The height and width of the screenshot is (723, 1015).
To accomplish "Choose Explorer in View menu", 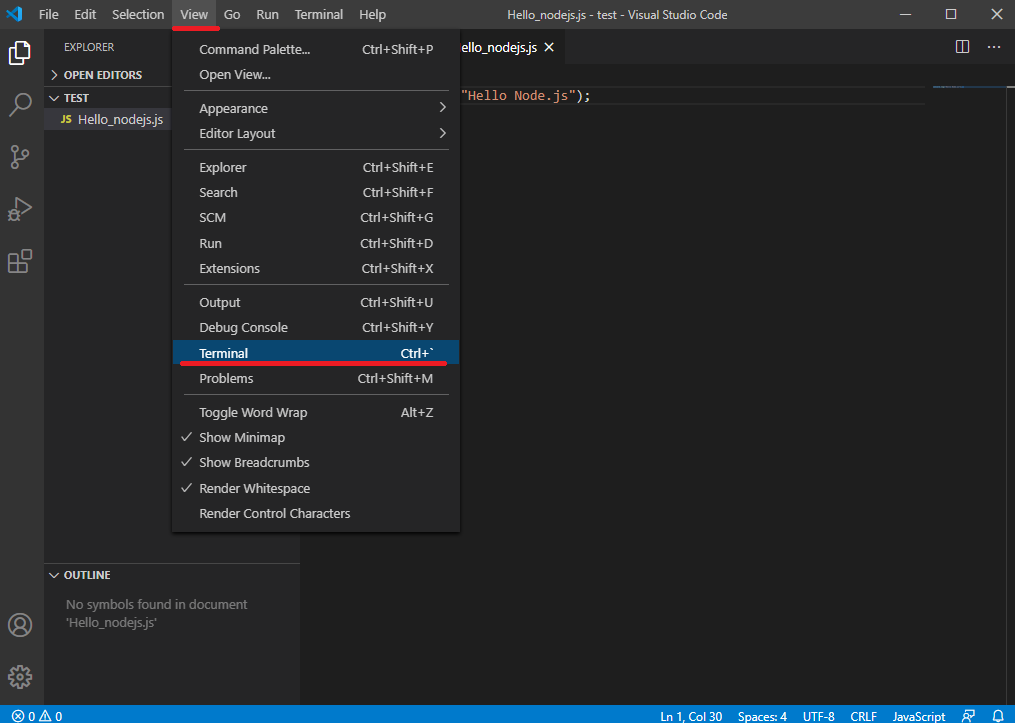I will 316,167.
